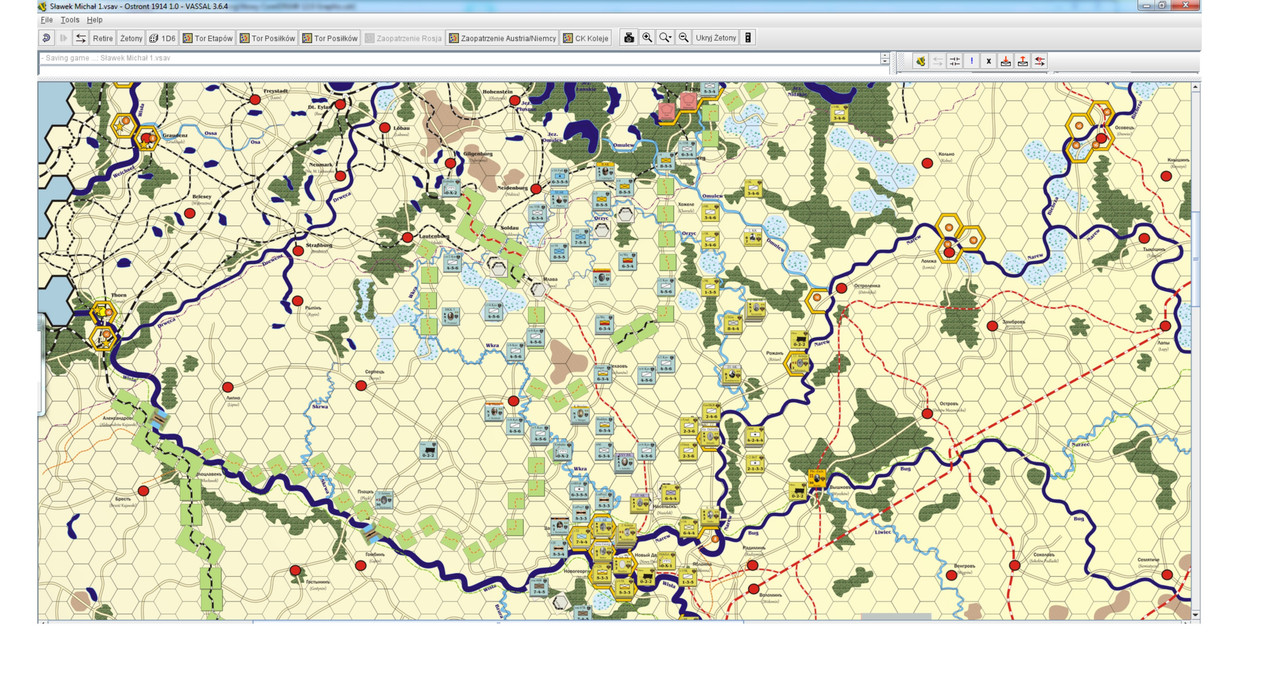Click the black X icon
Image resolution: width=1280 pixels, height=693 pixels.
point(989,61)
